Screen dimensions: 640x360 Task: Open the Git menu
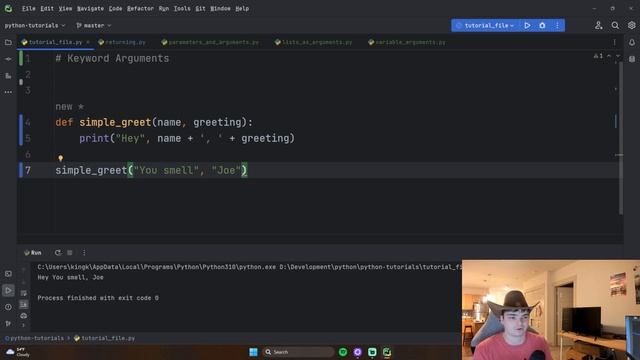tap(200, 8)
